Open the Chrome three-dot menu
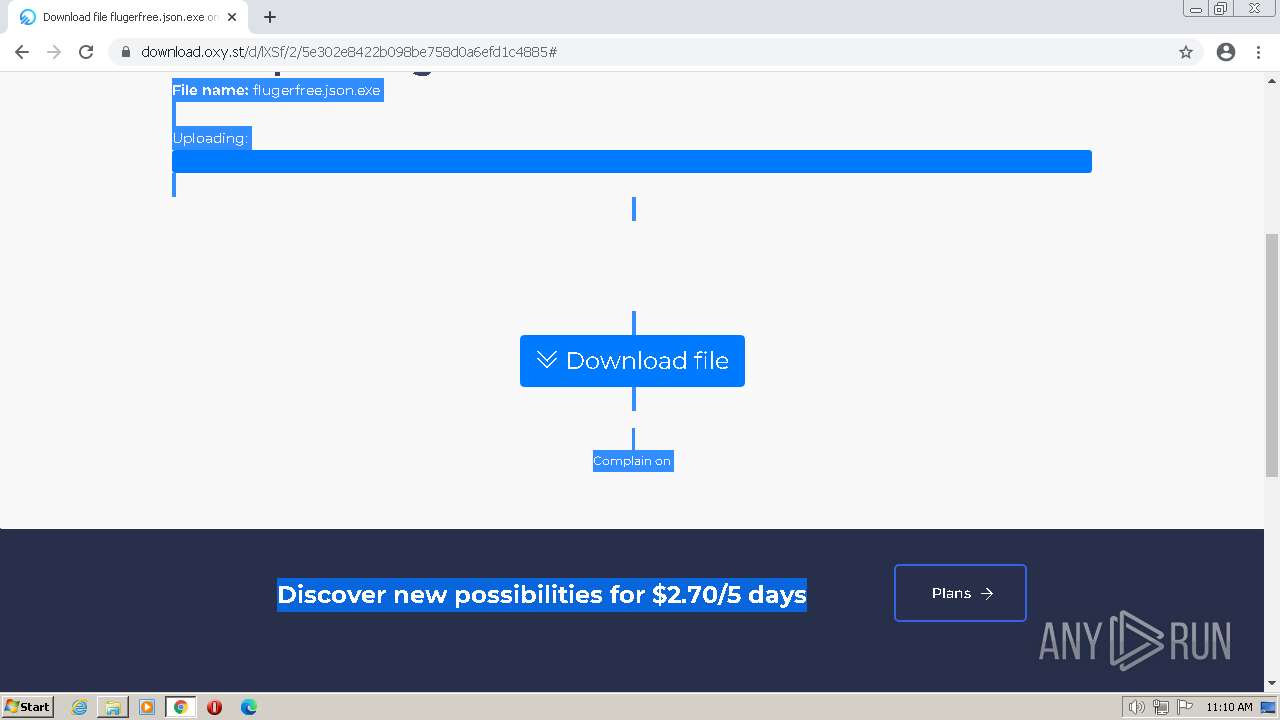The width and height of the screenshot is (1280, 720). [x=1258, y=52]
